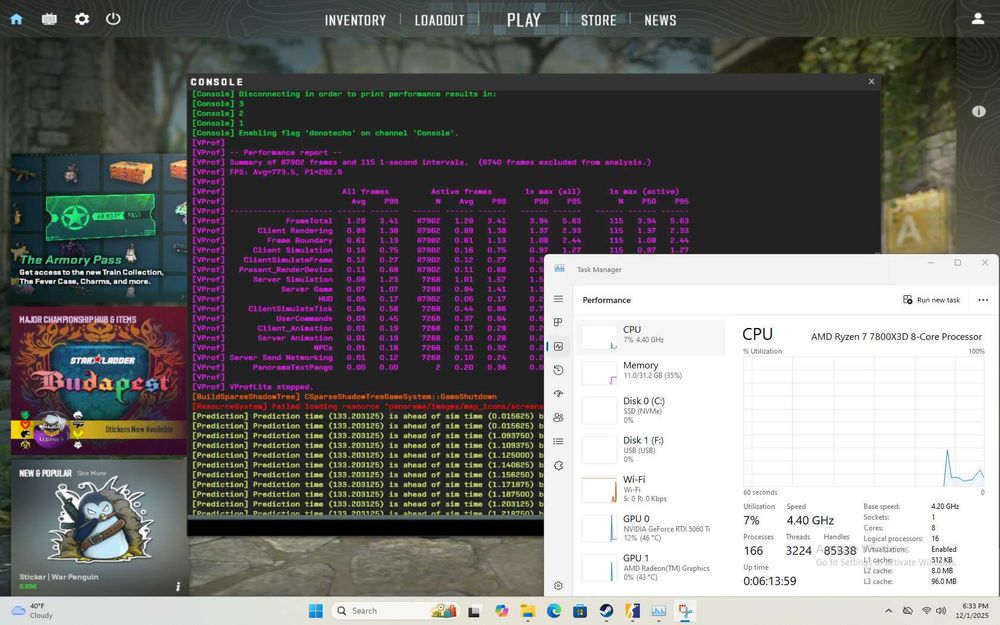Click the War Penguin sticker item
This screenshot has height=625, width=1000.
coord(98,526)
